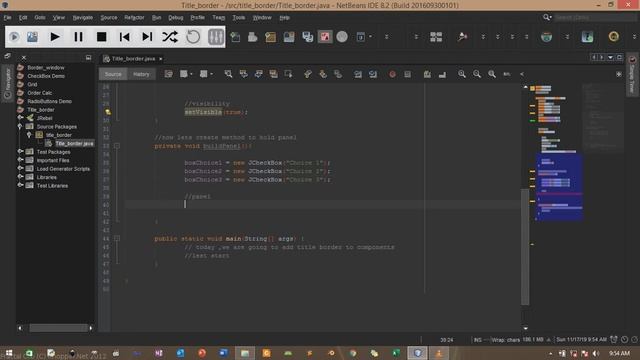Select Title_border.java in project tree

tap(74, 144)
